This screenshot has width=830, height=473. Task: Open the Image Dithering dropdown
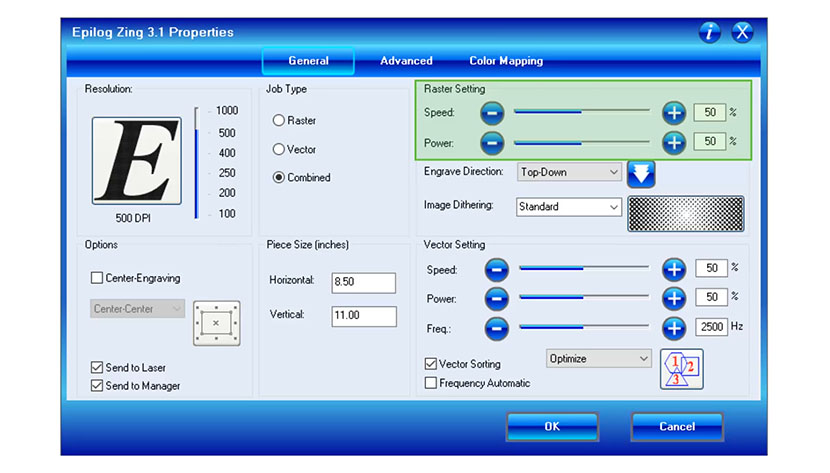569,207
